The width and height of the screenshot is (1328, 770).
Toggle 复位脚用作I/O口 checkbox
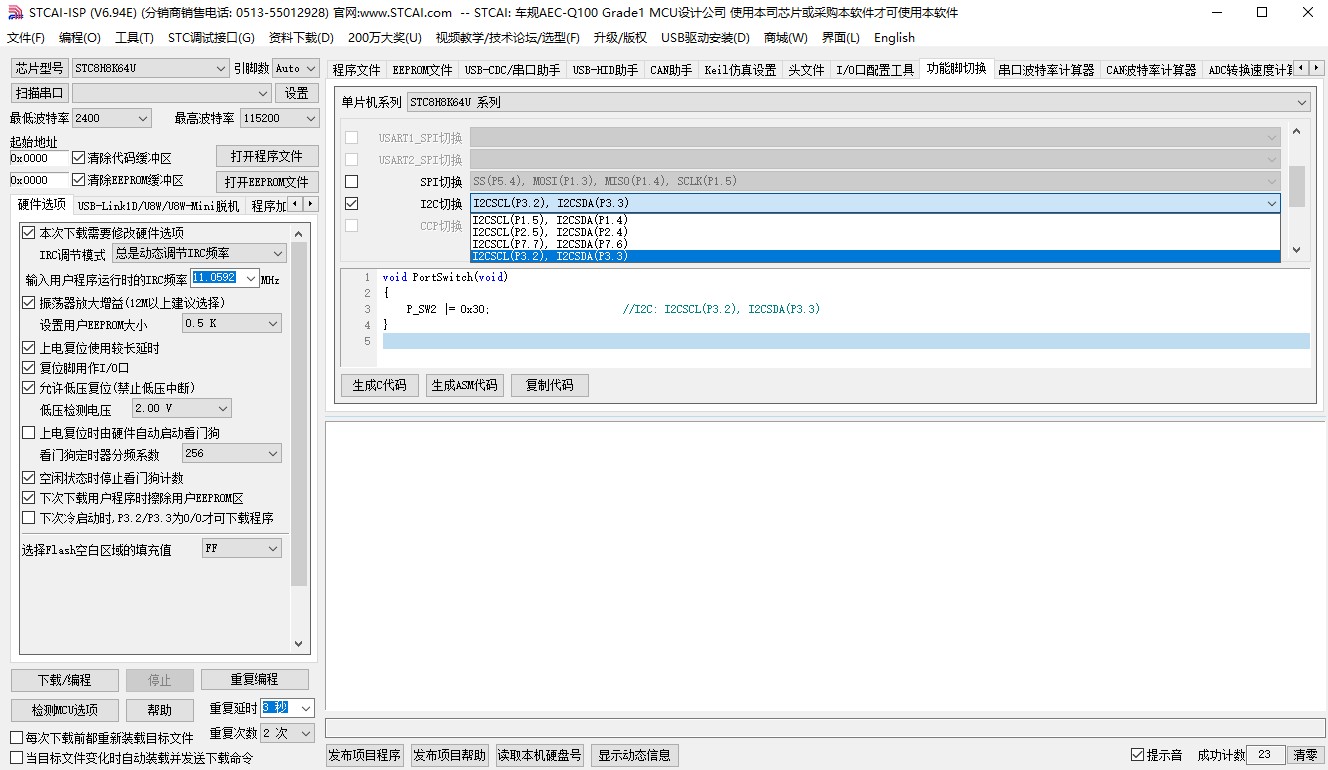[x=29, y=368]
